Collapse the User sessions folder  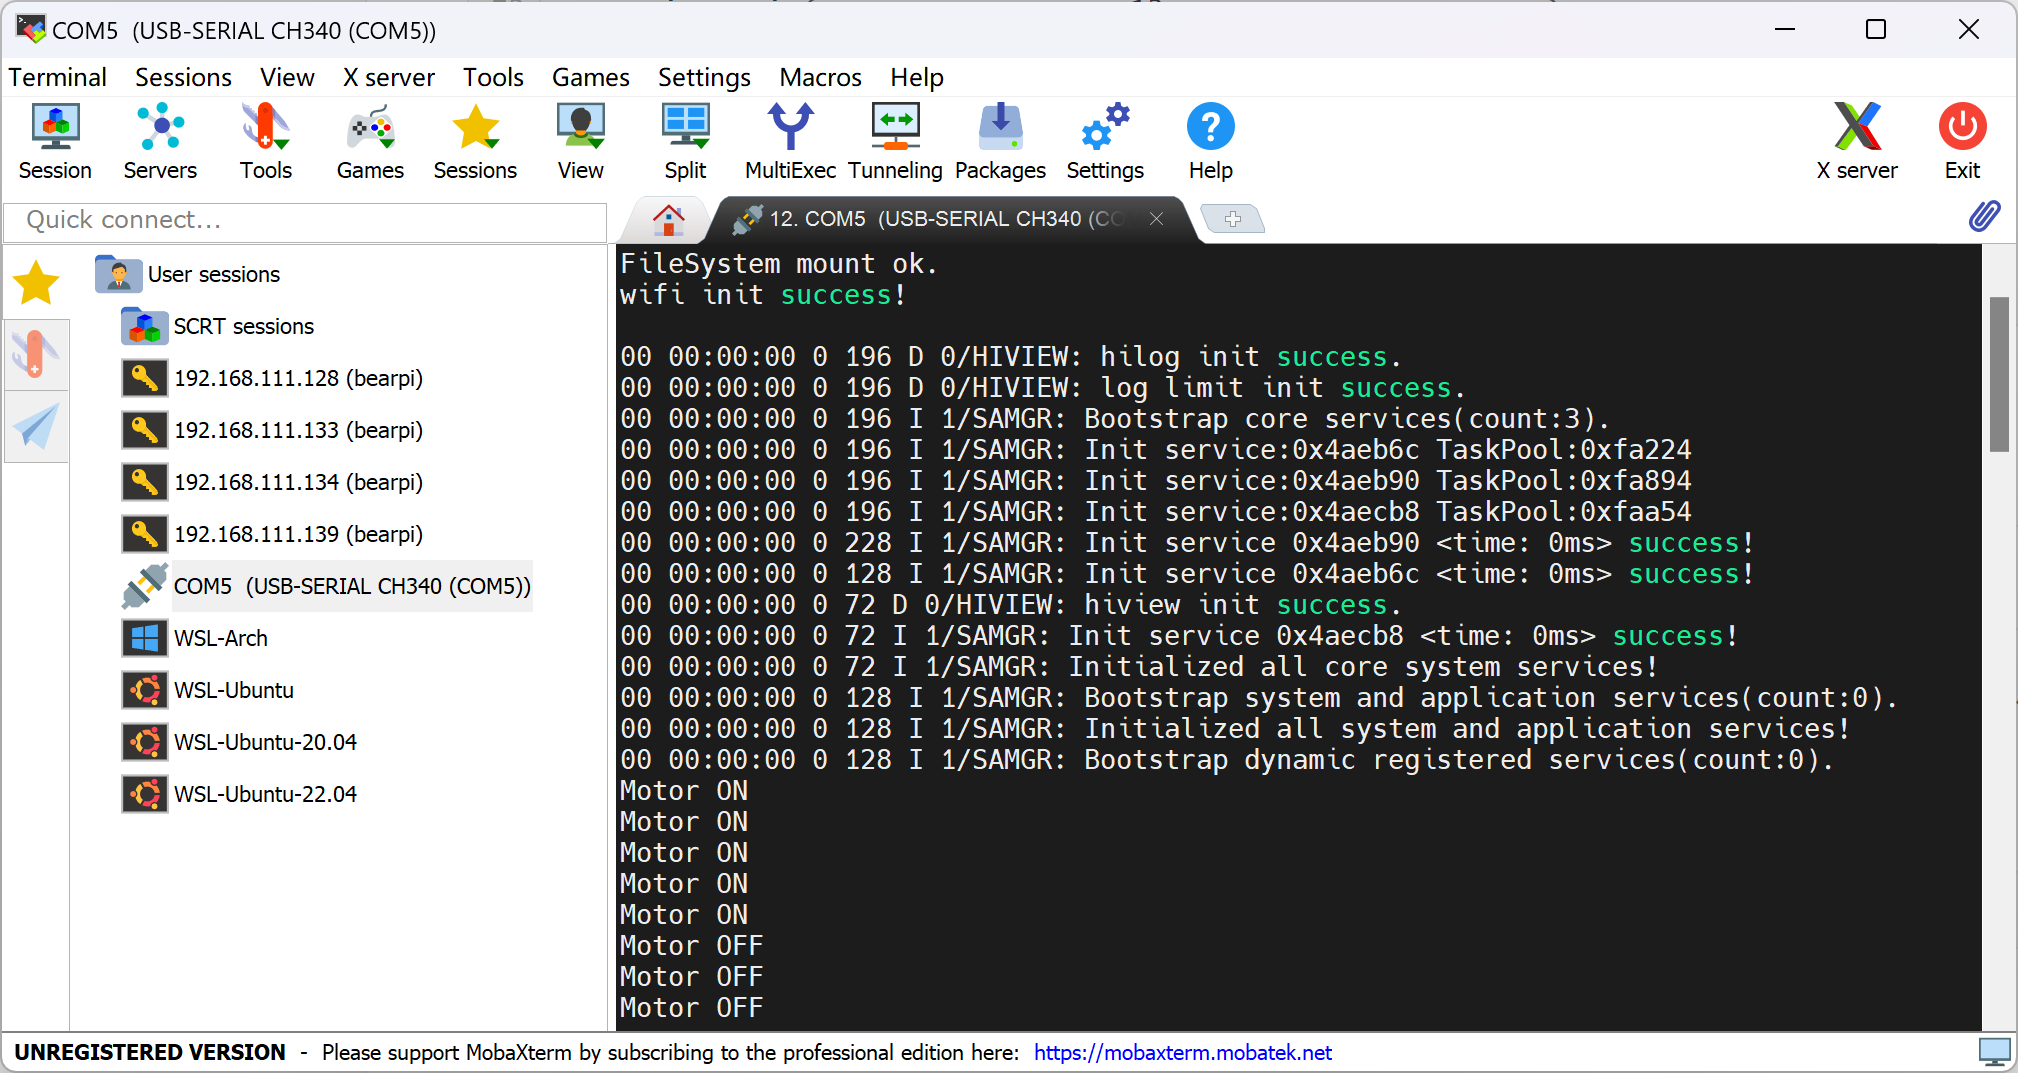tap(118, 274)
